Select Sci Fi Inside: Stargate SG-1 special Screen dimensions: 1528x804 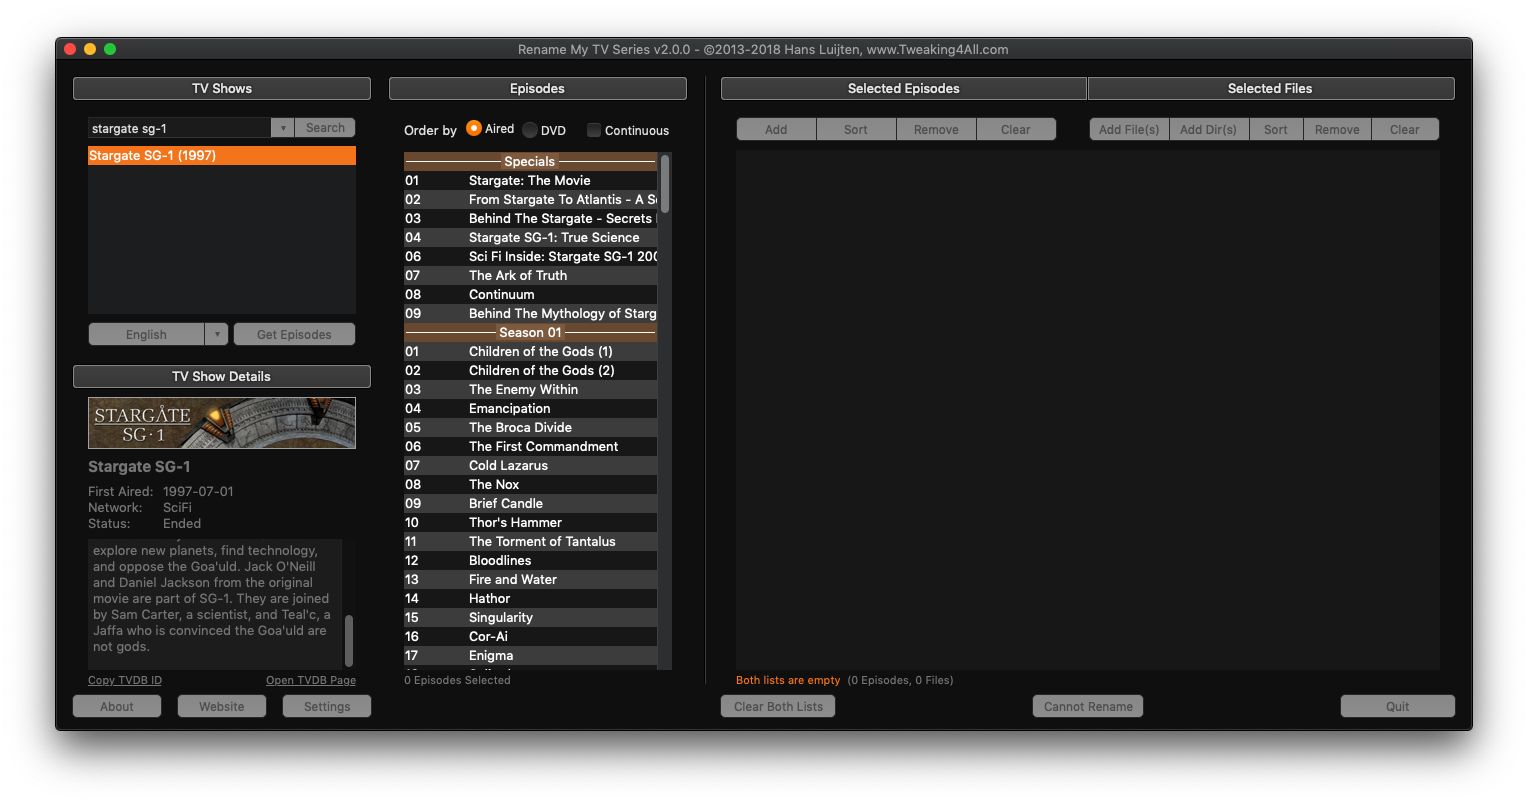[530, 256]
